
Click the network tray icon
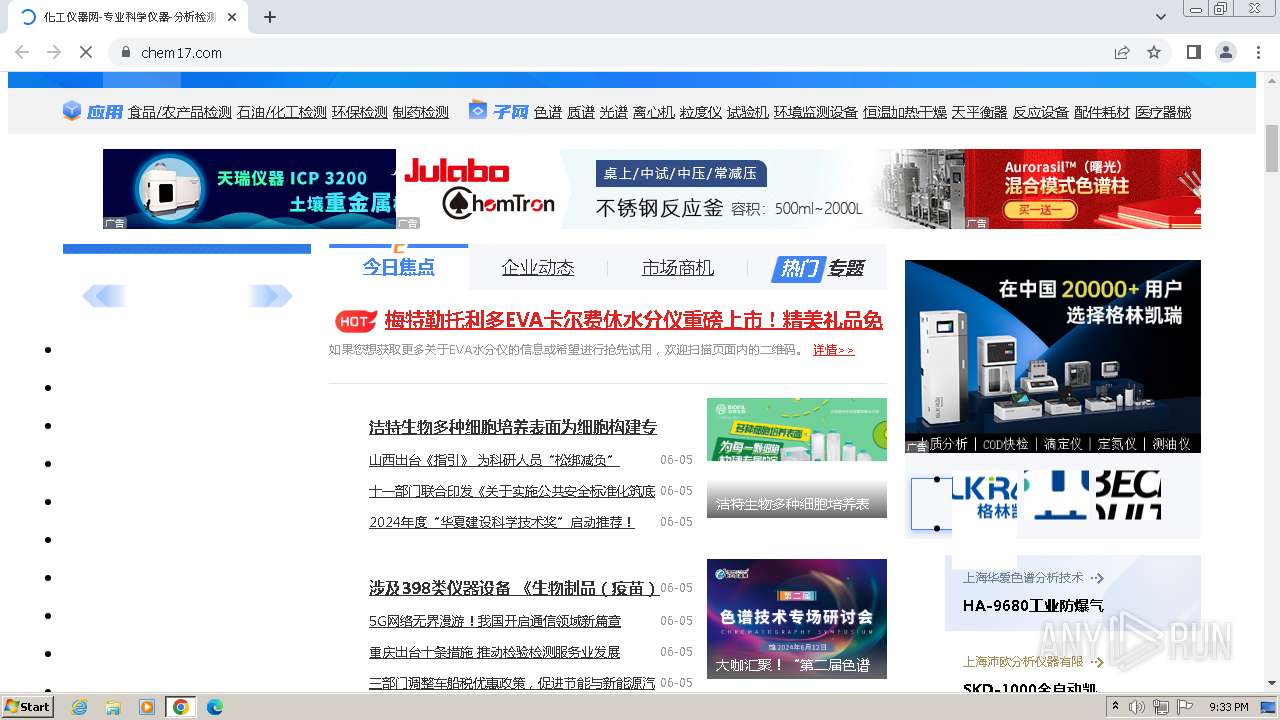pos(1161,707)
